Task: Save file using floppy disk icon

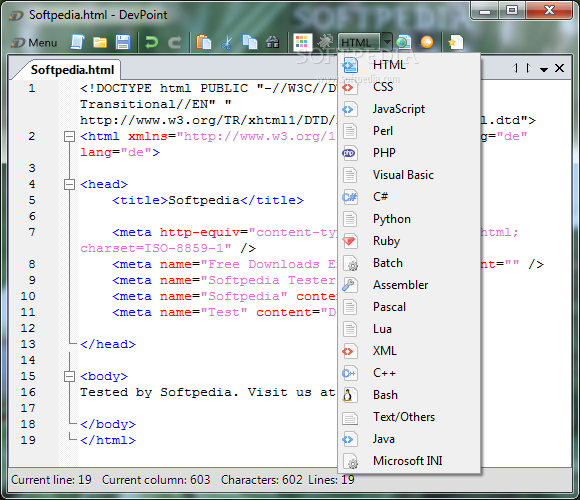Action: click(x=122, y=42)
